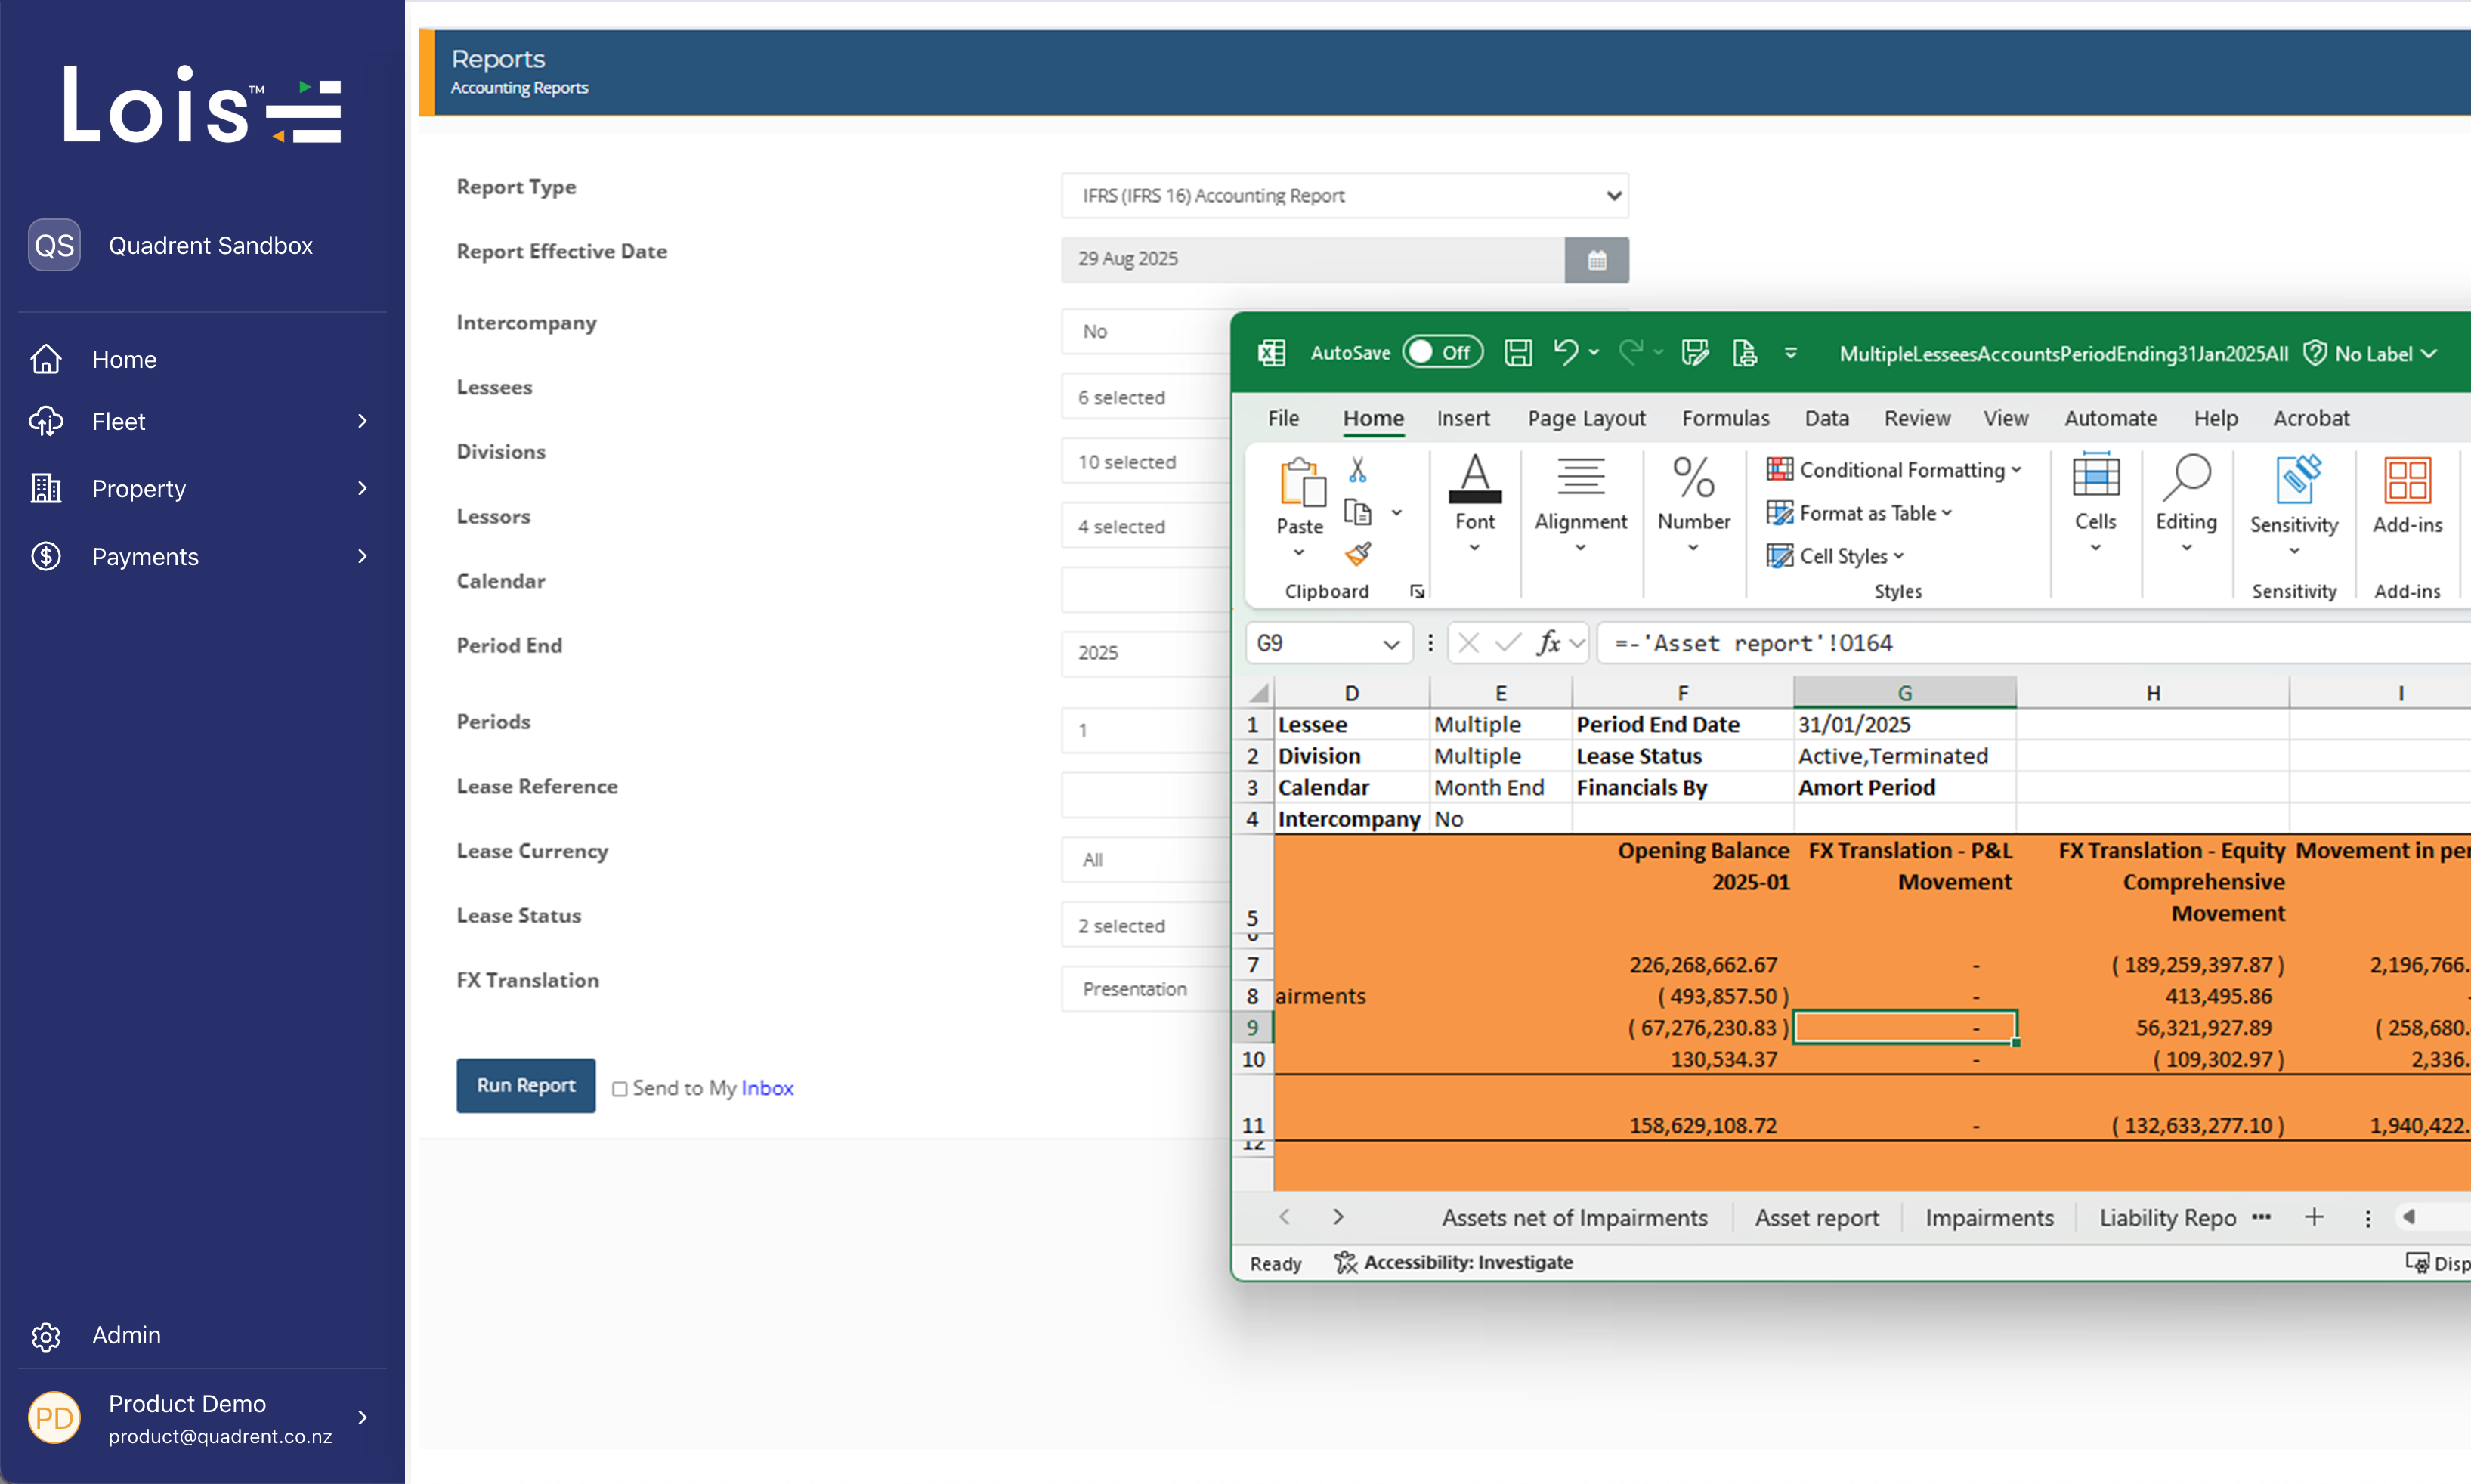Open the Report Effective Date calendar picker
The image size is (2471, 1484).
1596,259
